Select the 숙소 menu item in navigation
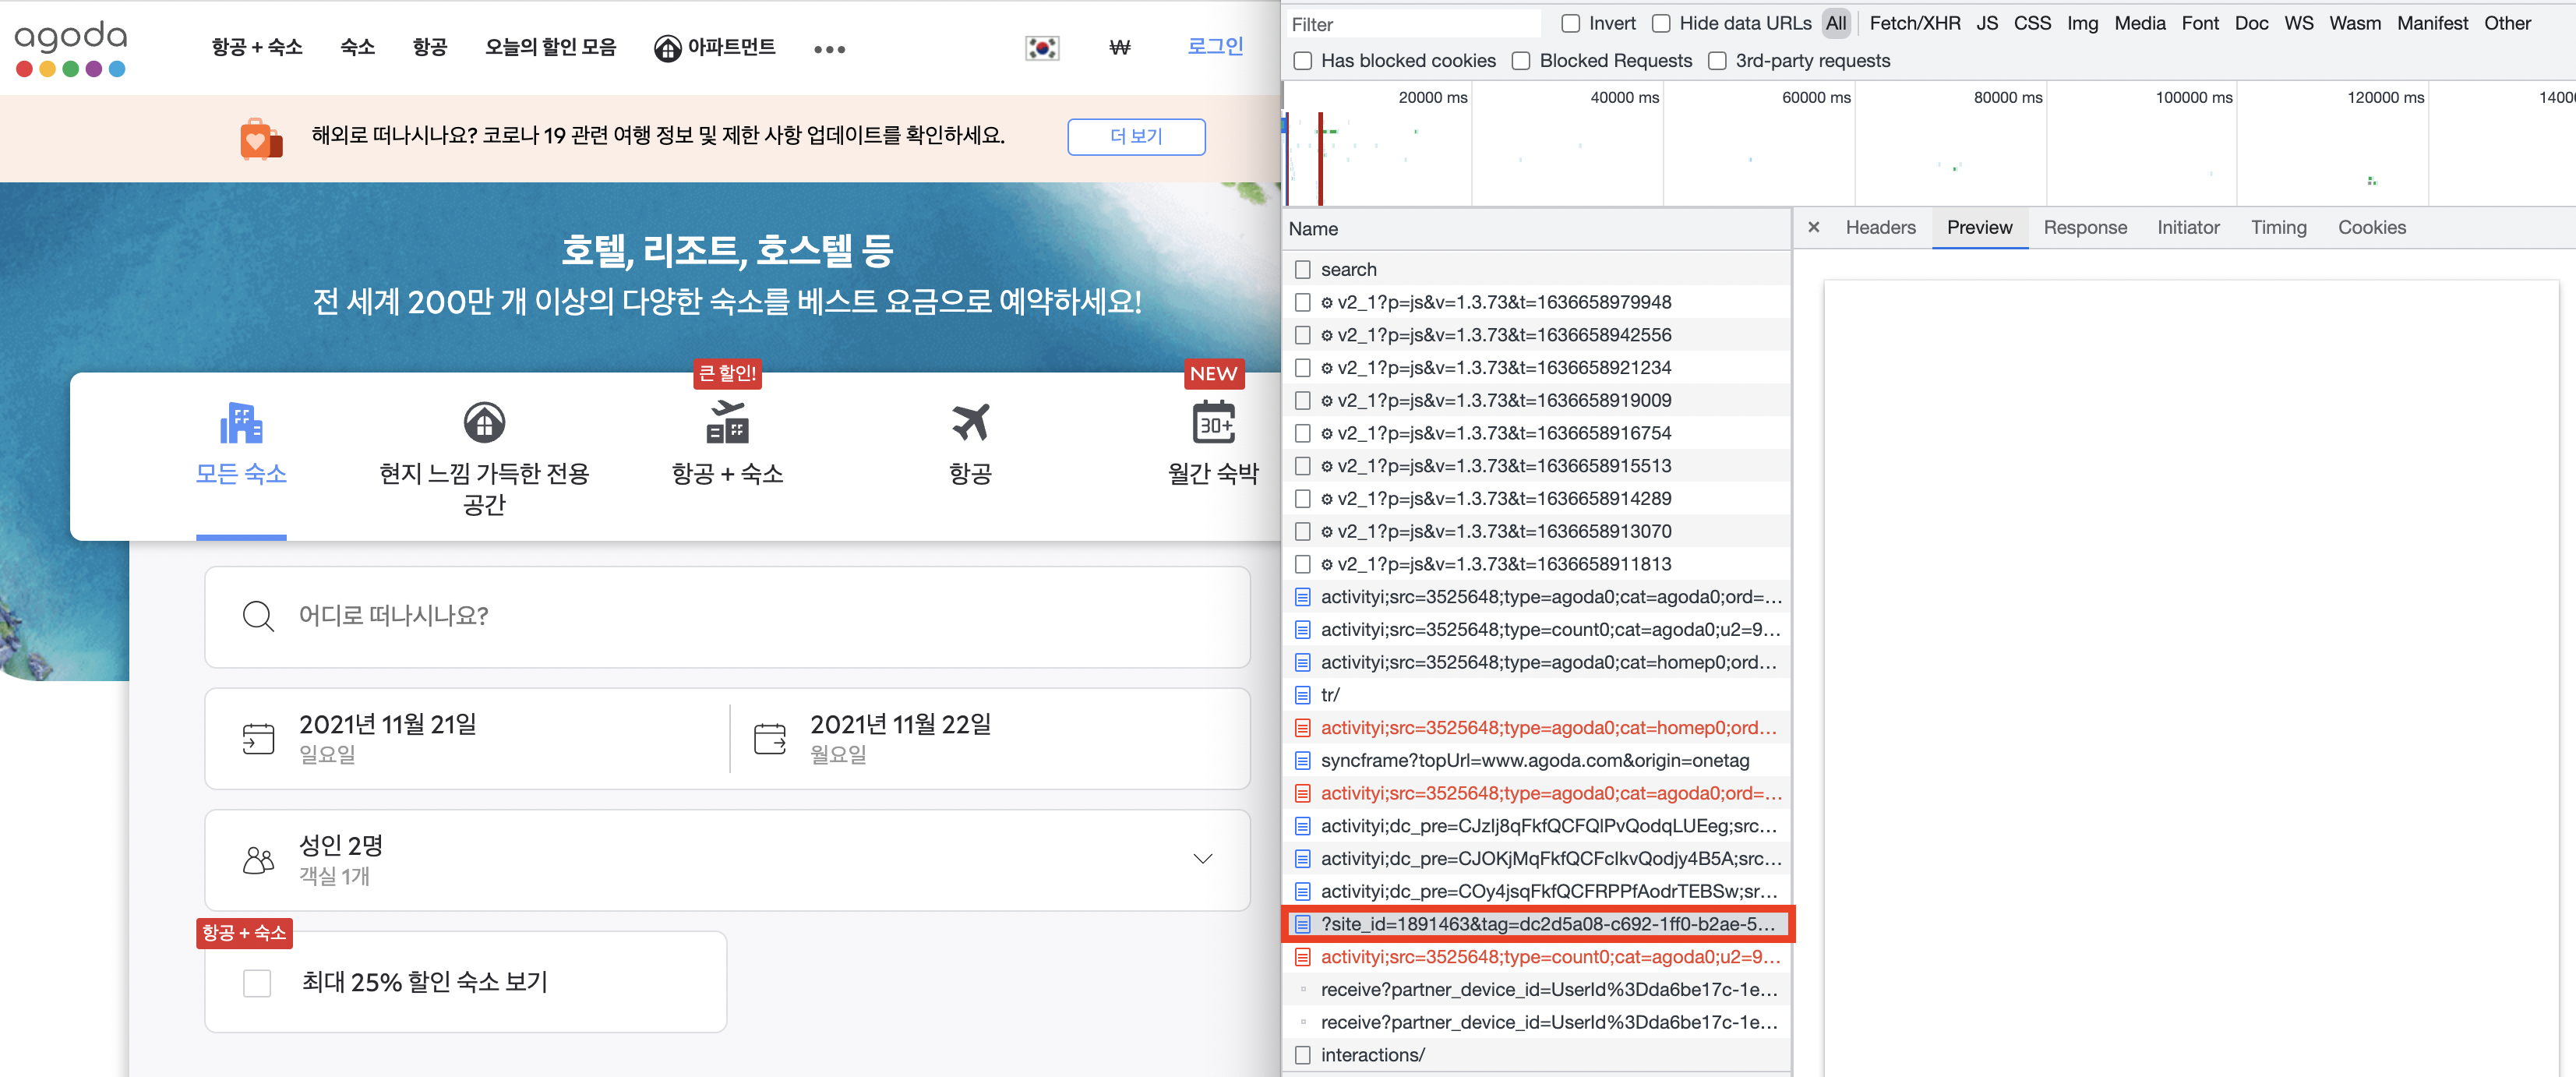 coord(356,47)
